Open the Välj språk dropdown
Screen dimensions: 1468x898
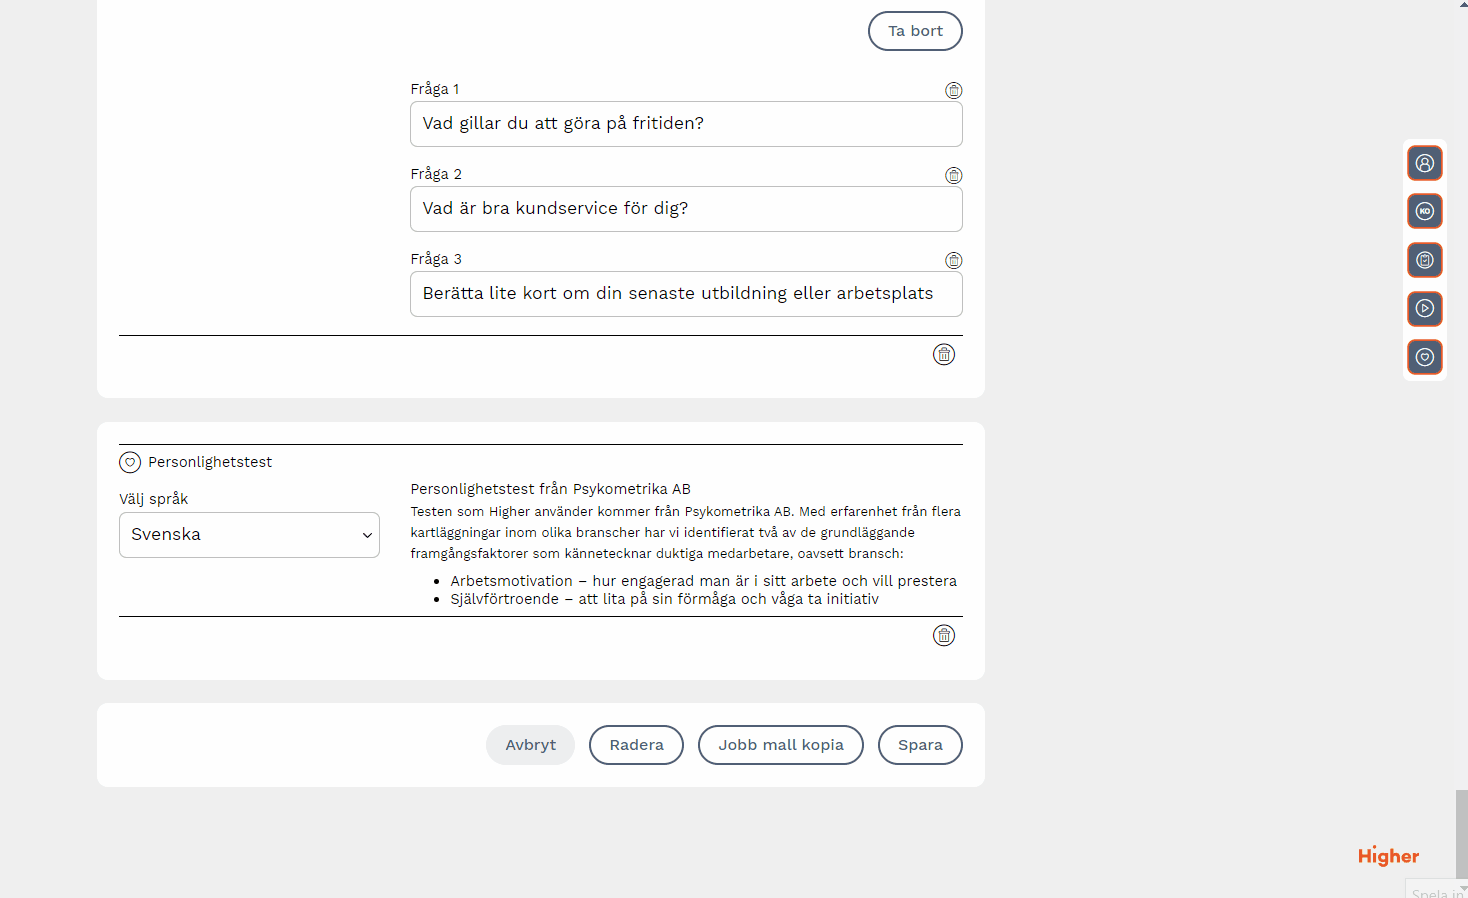point(249,535)
